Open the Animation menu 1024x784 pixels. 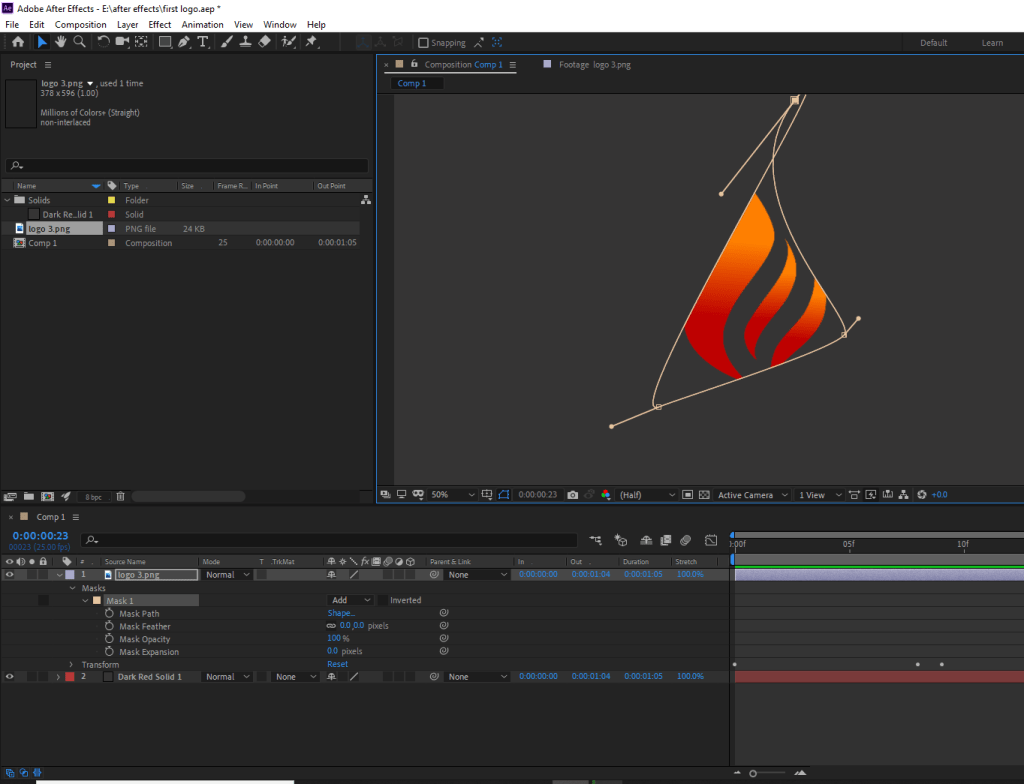[x=202, y=24]
